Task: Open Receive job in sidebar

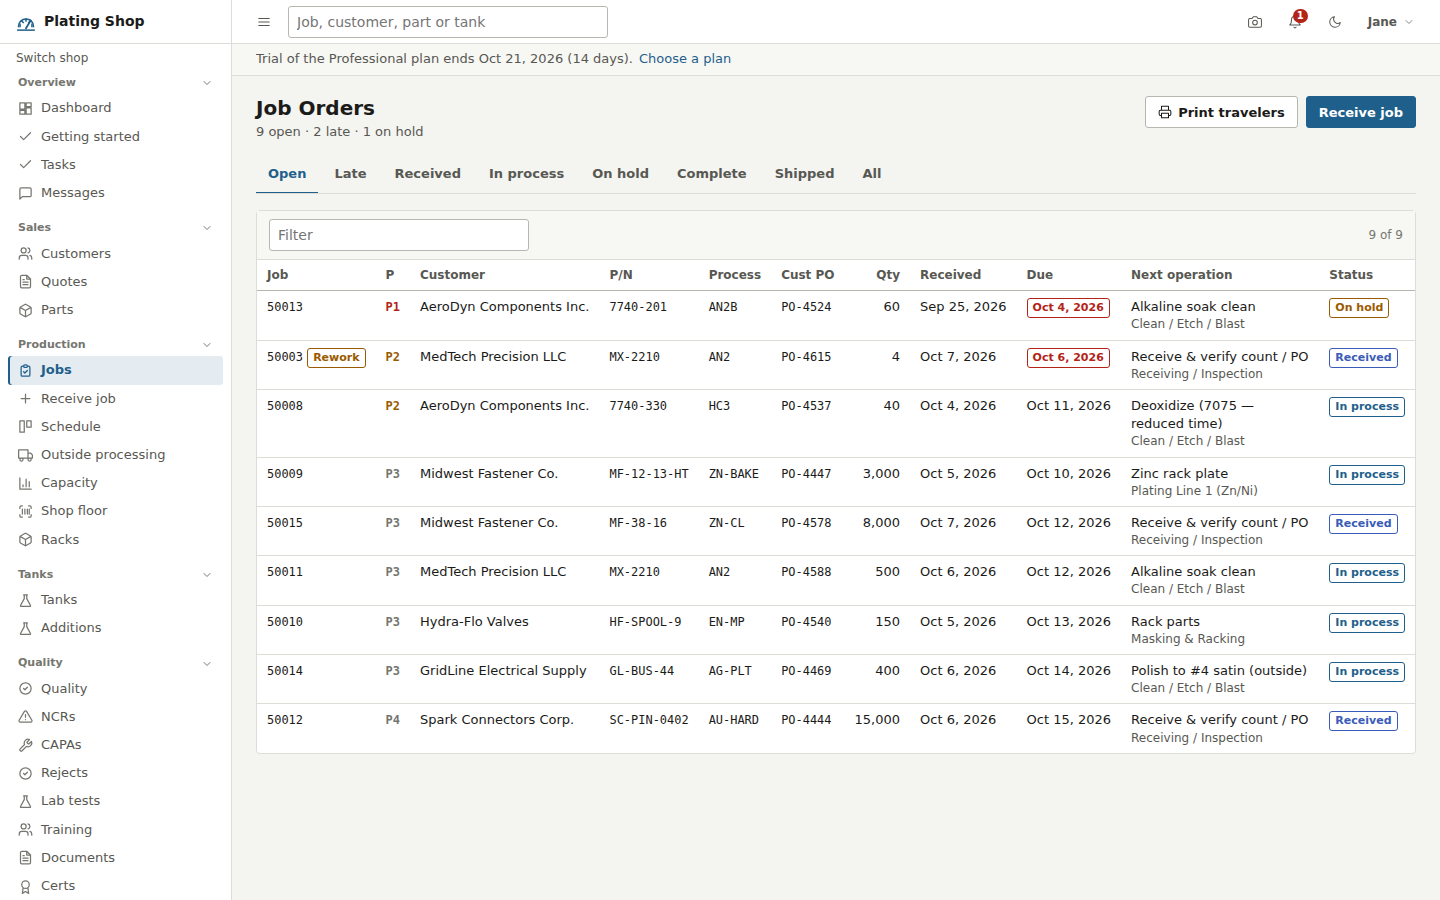Action: (x=115, y=398)
